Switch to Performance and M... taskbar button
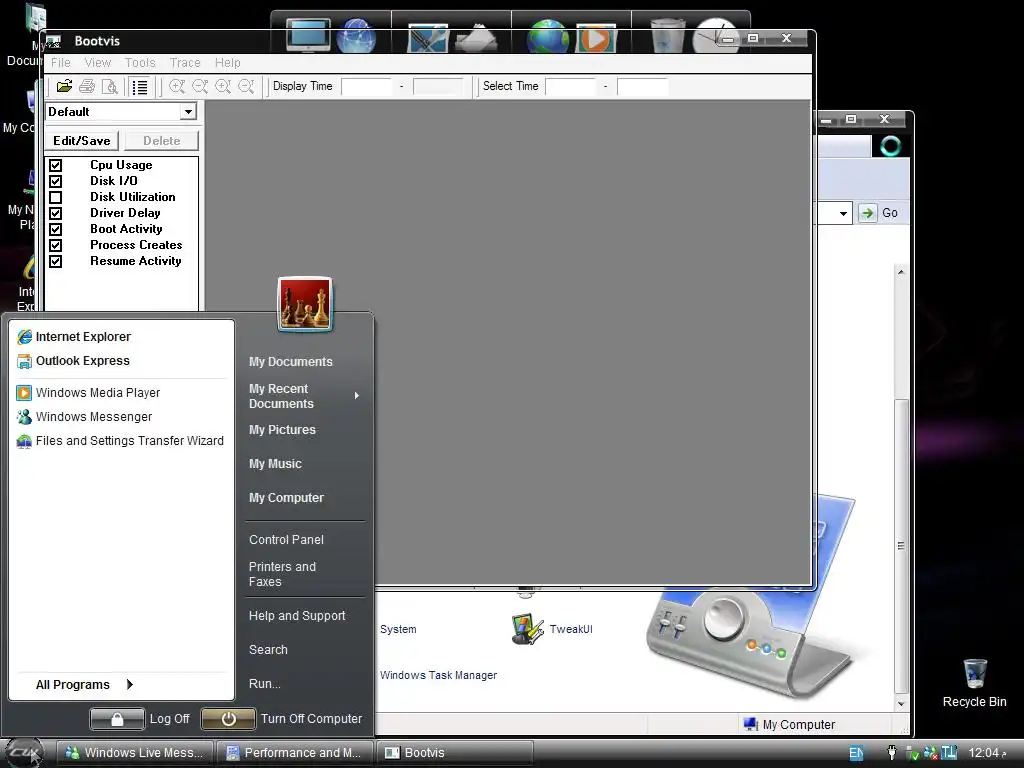The image size is (1024, 768). (295, 753)
